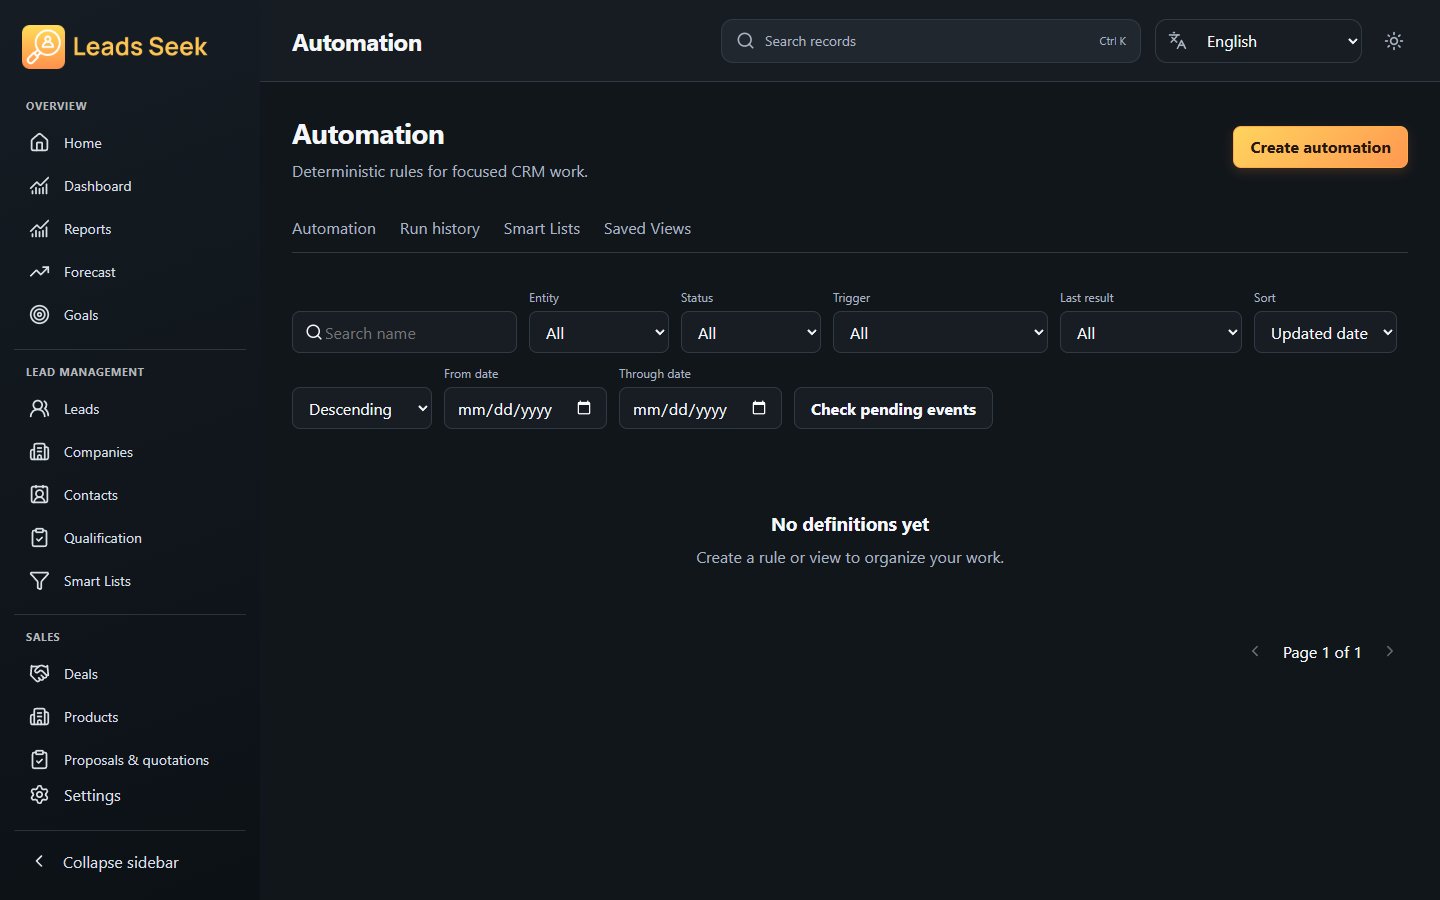Click the "No definitions yet" heading
The image size is (1440, 900).
[x=850, y=524]
